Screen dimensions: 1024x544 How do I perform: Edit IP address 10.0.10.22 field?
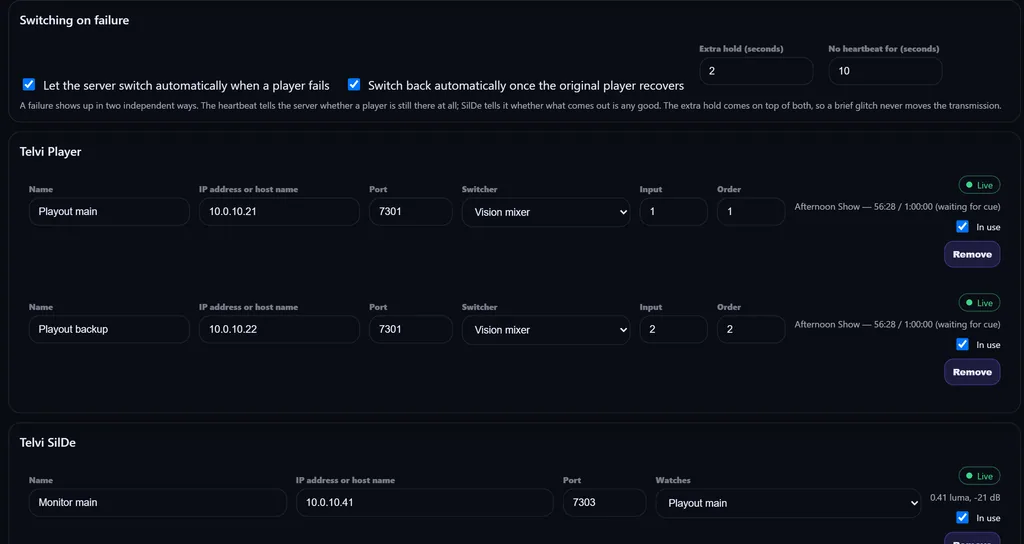(279, 329)
